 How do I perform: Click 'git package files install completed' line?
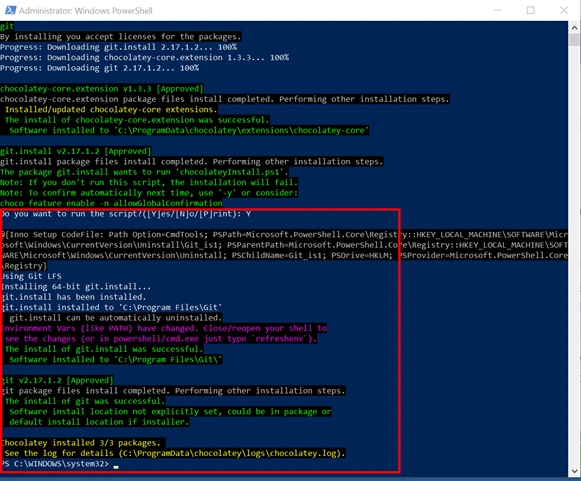click(173, 391)
